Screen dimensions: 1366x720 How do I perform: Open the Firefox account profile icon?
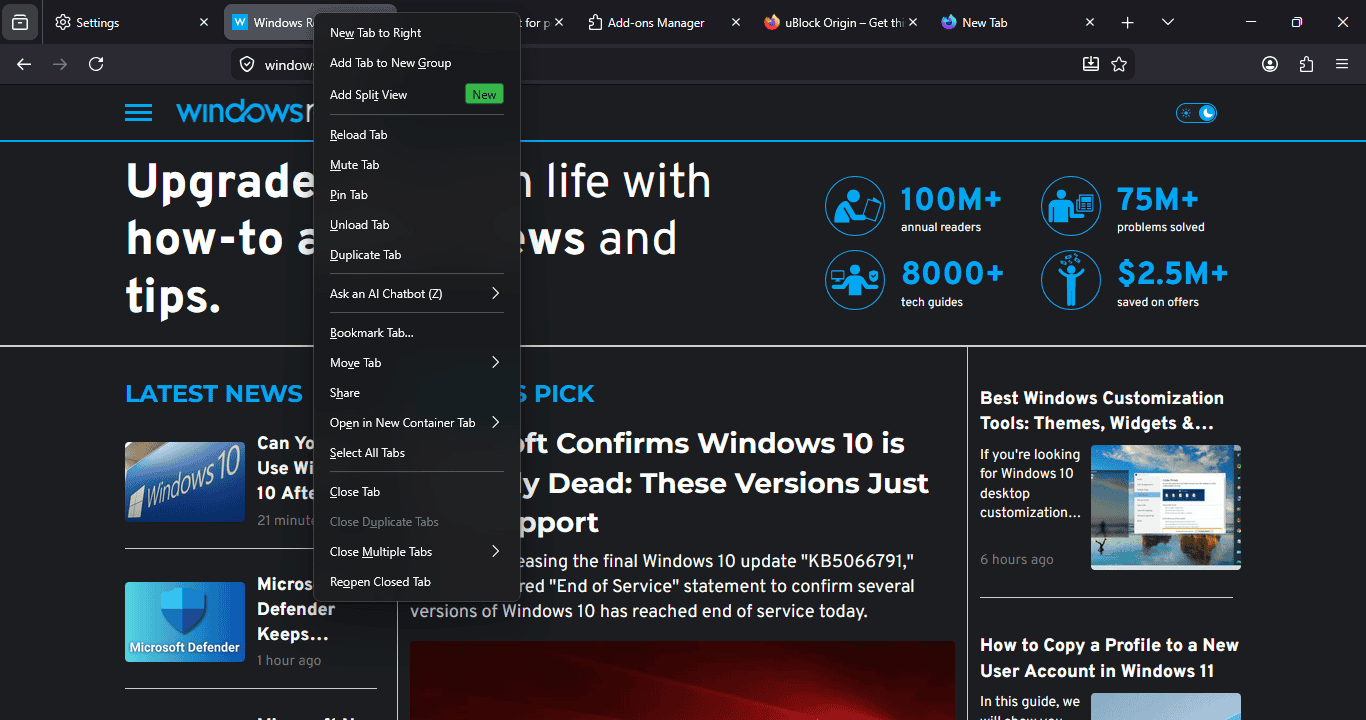[x=1270, y=63]
